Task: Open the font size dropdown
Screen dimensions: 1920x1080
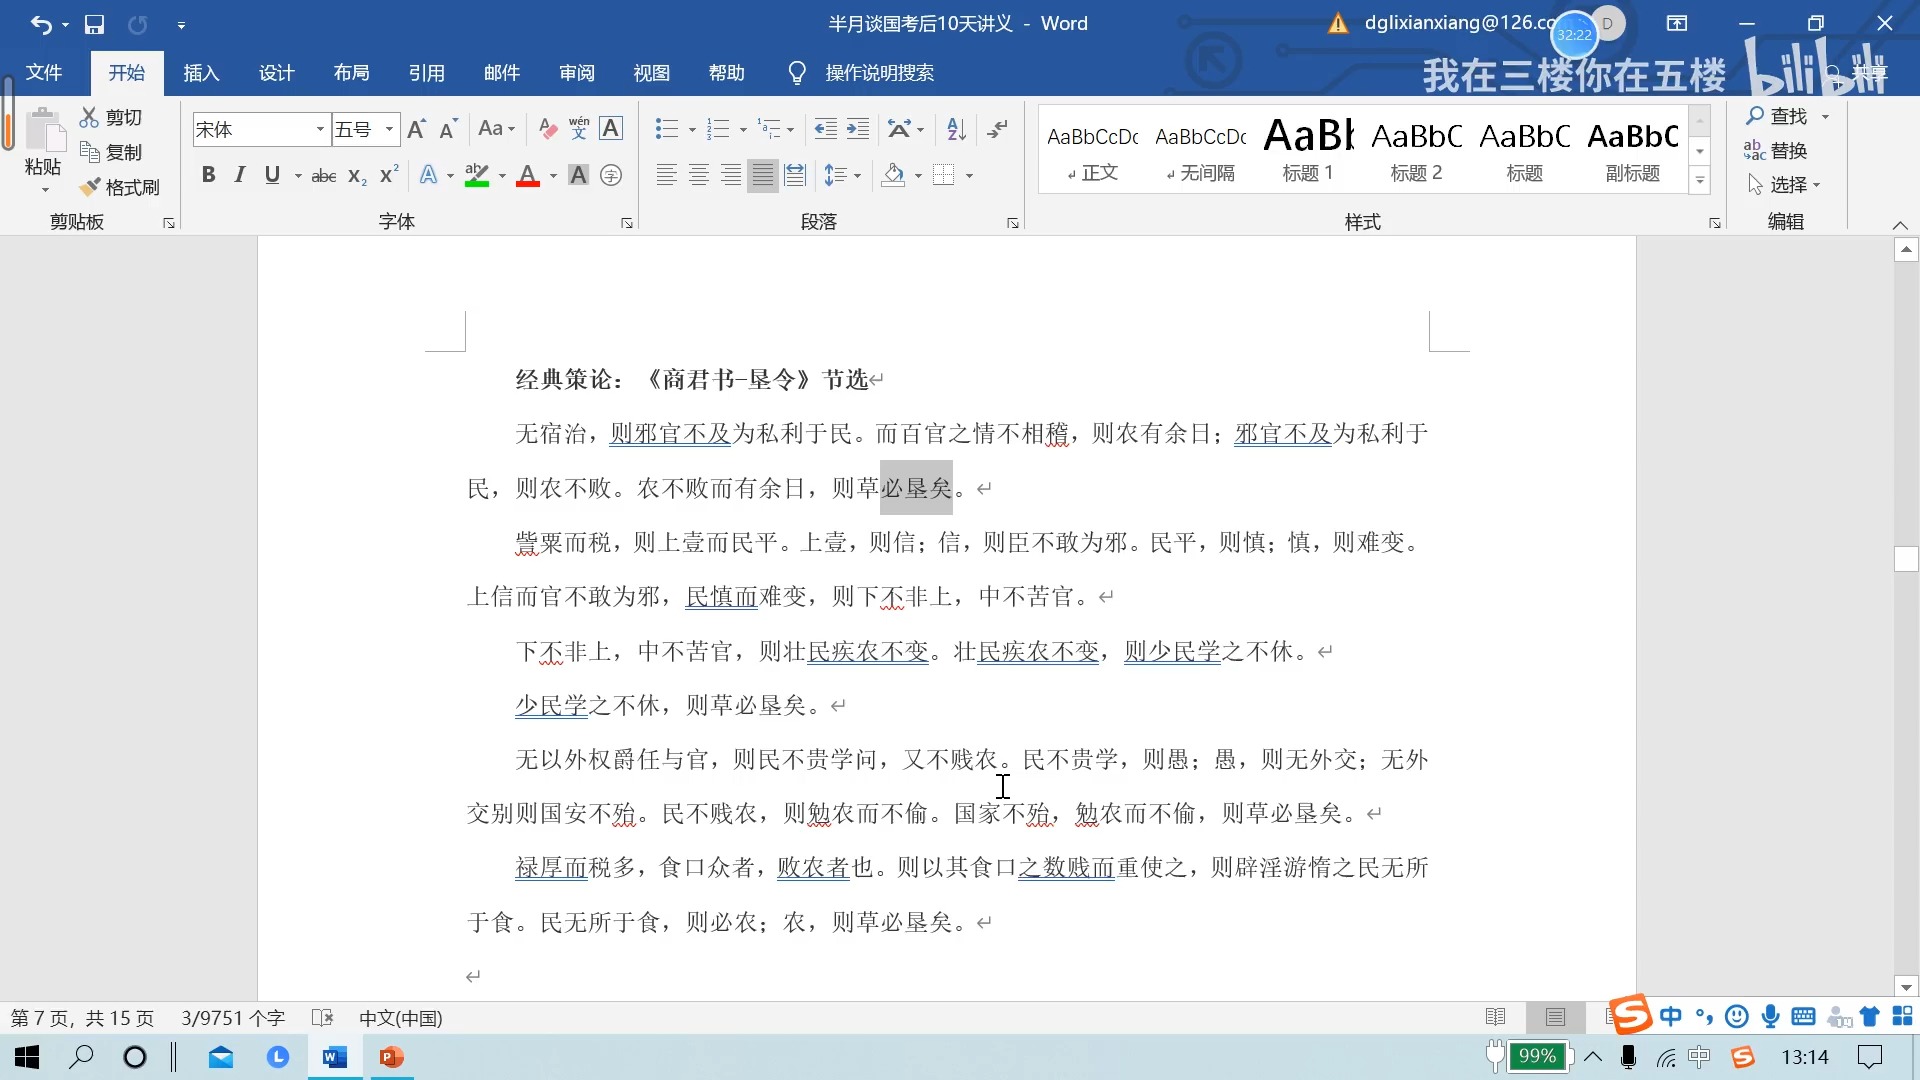Action: pos(389,129)
